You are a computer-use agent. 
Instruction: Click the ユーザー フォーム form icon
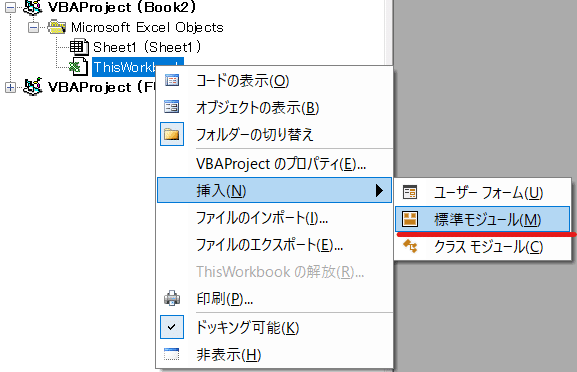tap(410, 192)
